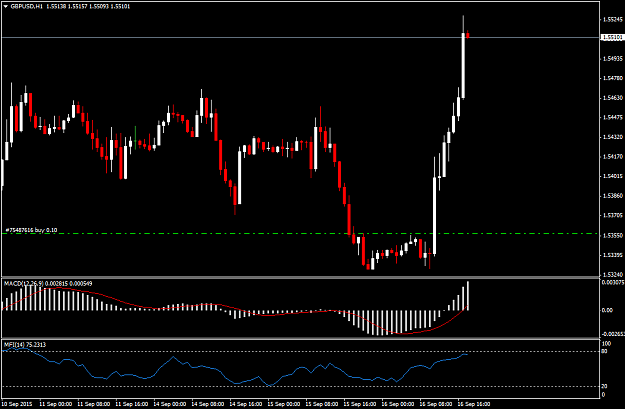Click the 10 Sep 2015 date label

pyautogui.click(x=17, y=404)
